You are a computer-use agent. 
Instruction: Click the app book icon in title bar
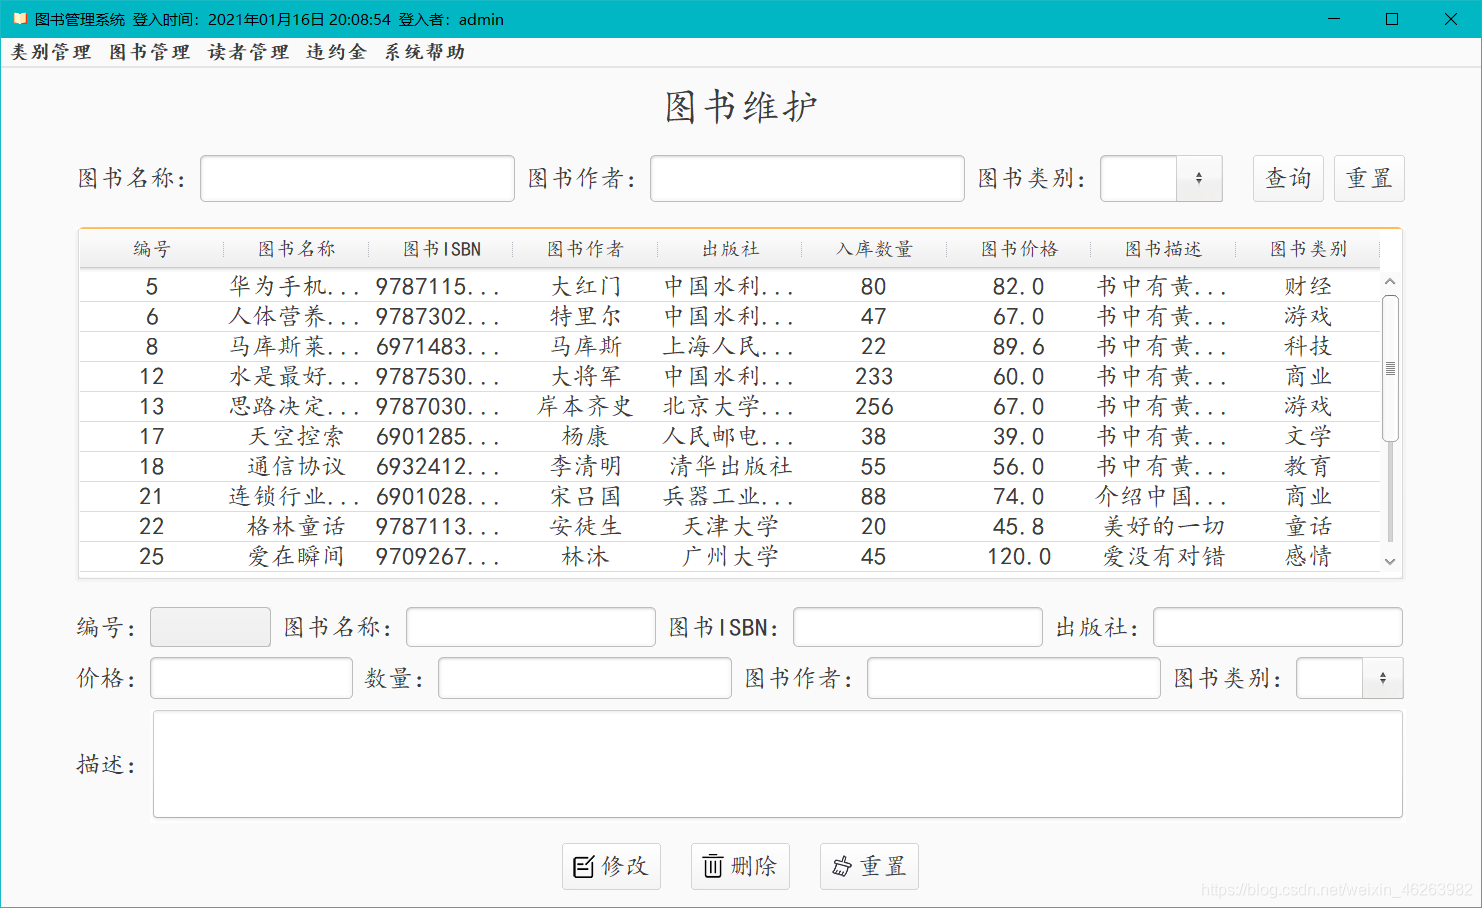20,19
